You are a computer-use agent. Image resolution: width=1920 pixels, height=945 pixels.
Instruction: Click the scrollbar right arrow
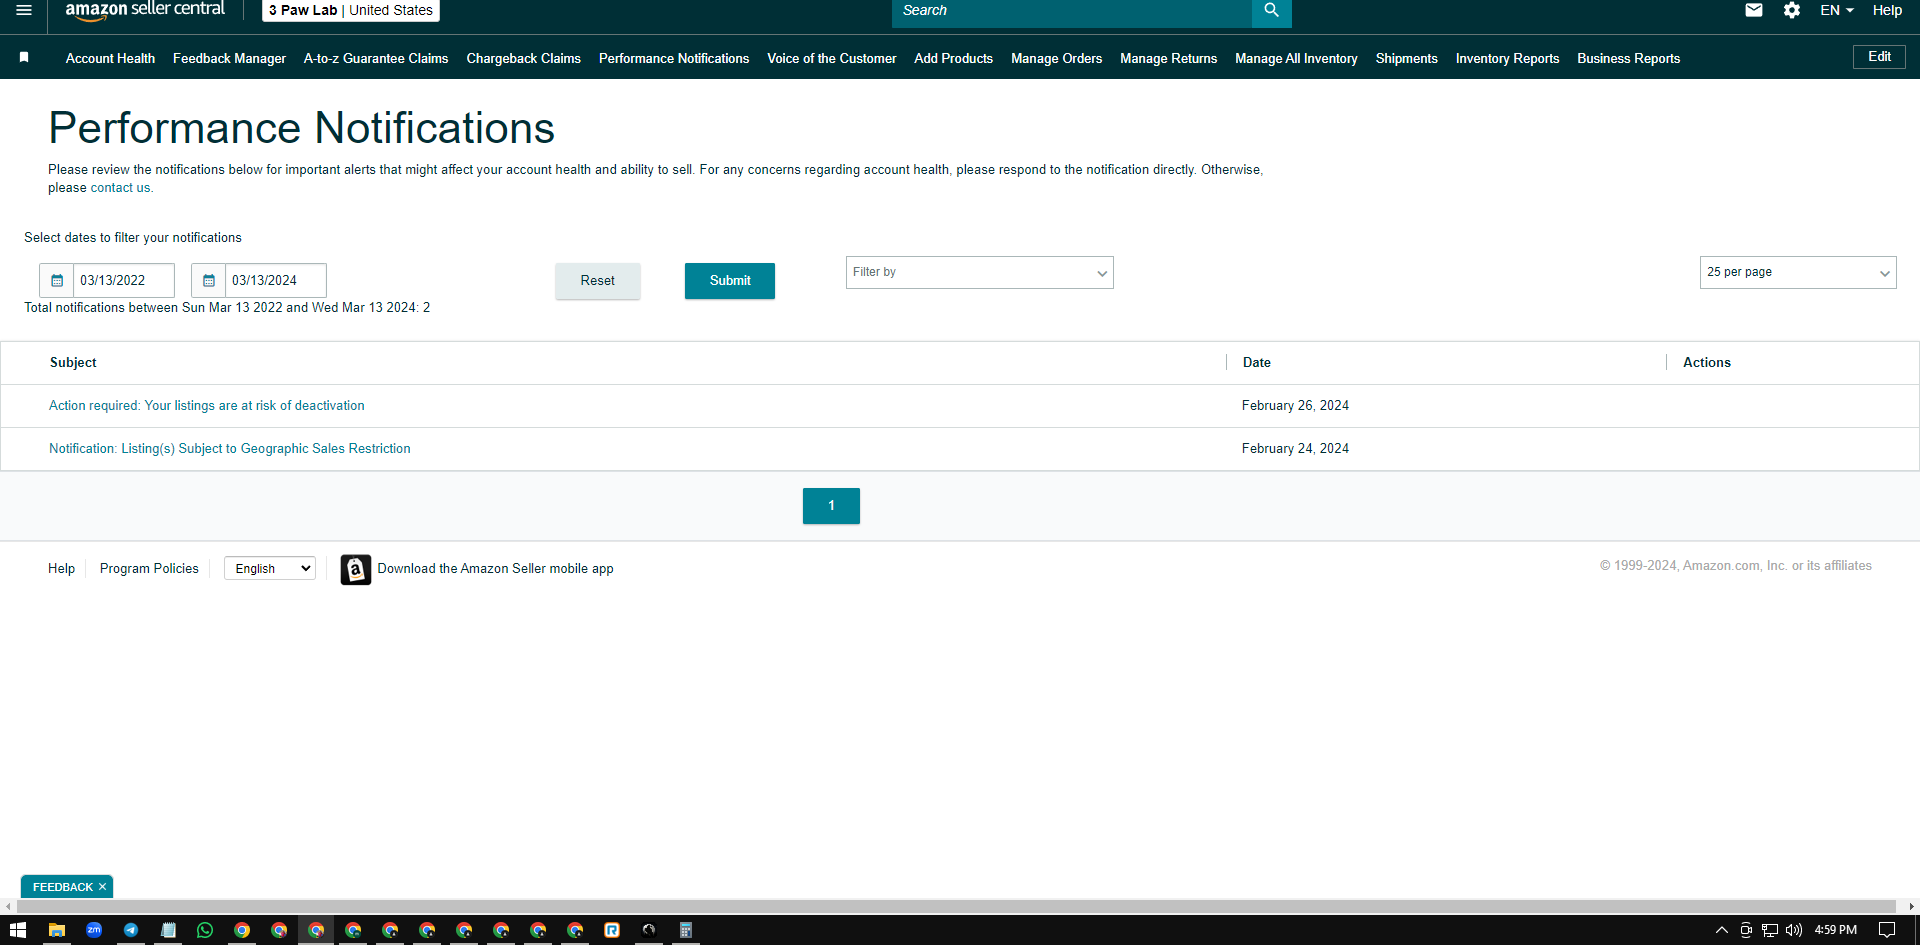tap(1911, 906)
